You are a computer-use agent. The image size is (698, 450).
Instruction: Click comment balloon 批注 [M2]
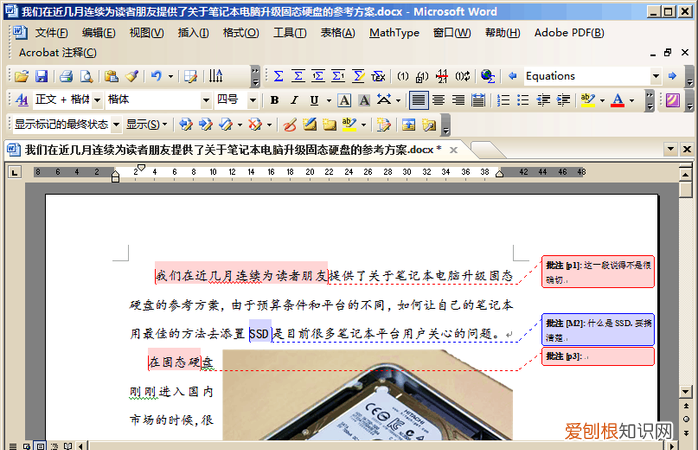coord(598,330)
